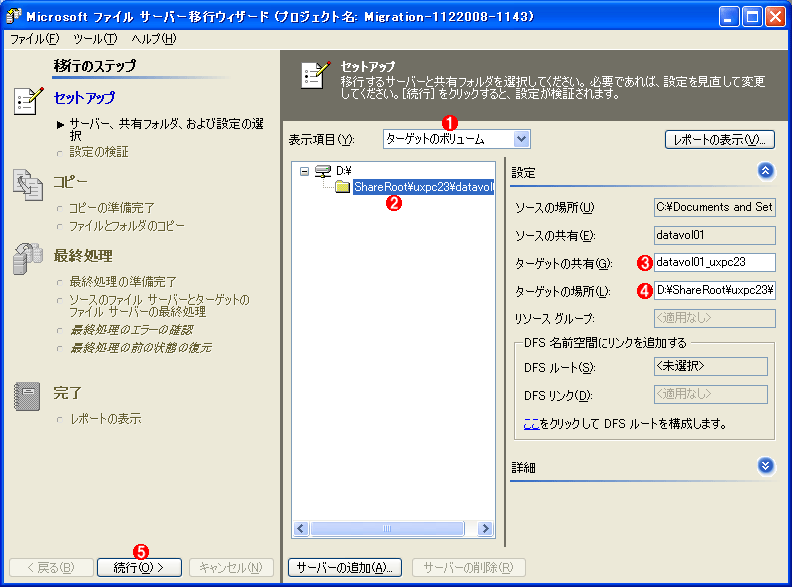Click the ターゲットの共有 field datavol01_uxpc23

(714, 263)
